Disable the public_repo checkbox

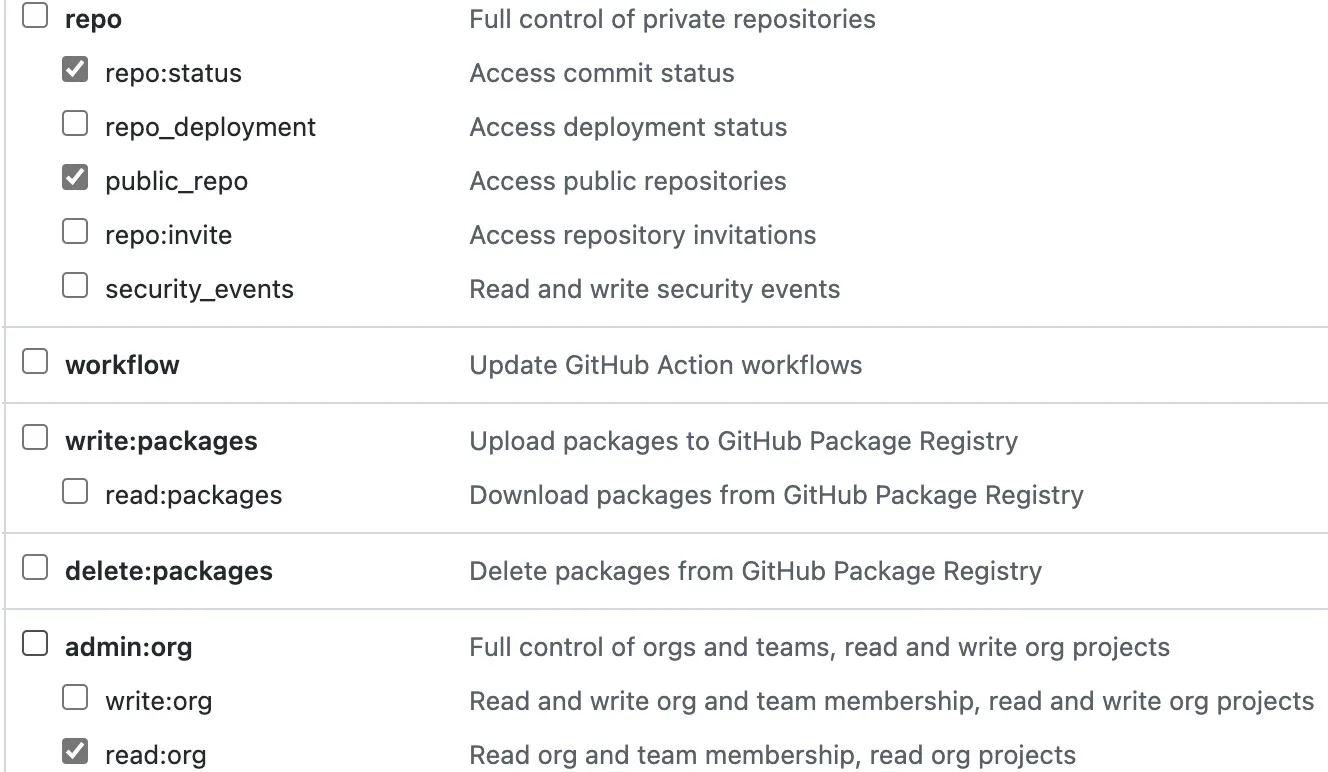click(75, 178)
